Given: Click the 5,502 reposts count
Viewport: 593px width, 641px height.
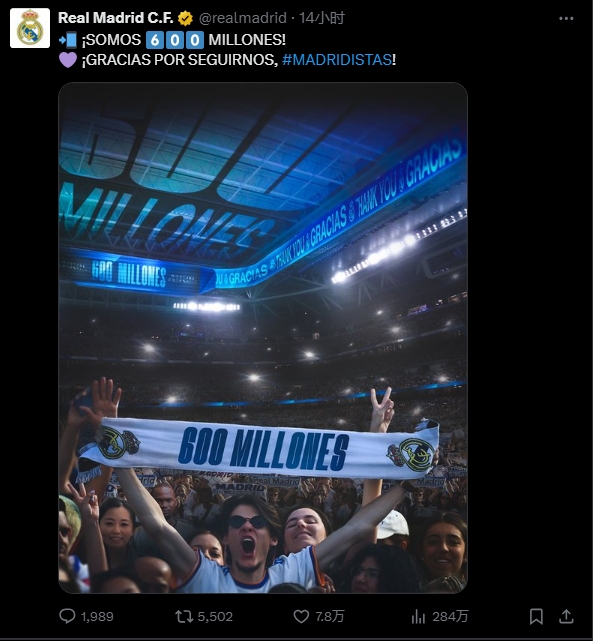Looking at the screenshot, I should 215,616.
